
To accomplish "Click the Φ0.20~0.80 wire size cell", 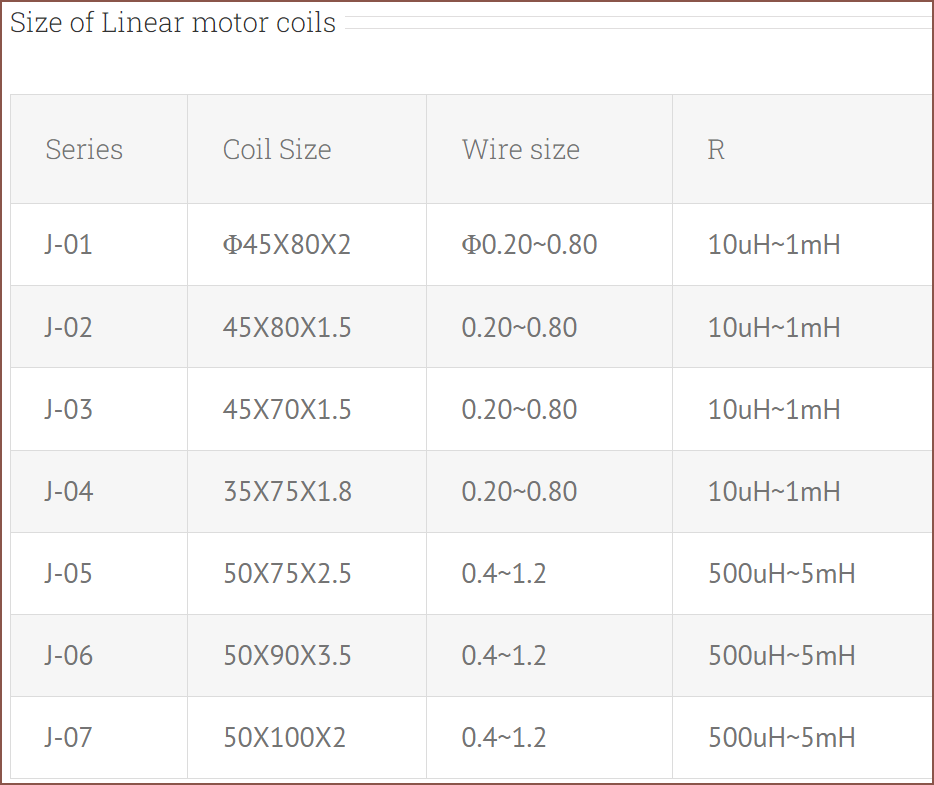I will click(529, 245).
